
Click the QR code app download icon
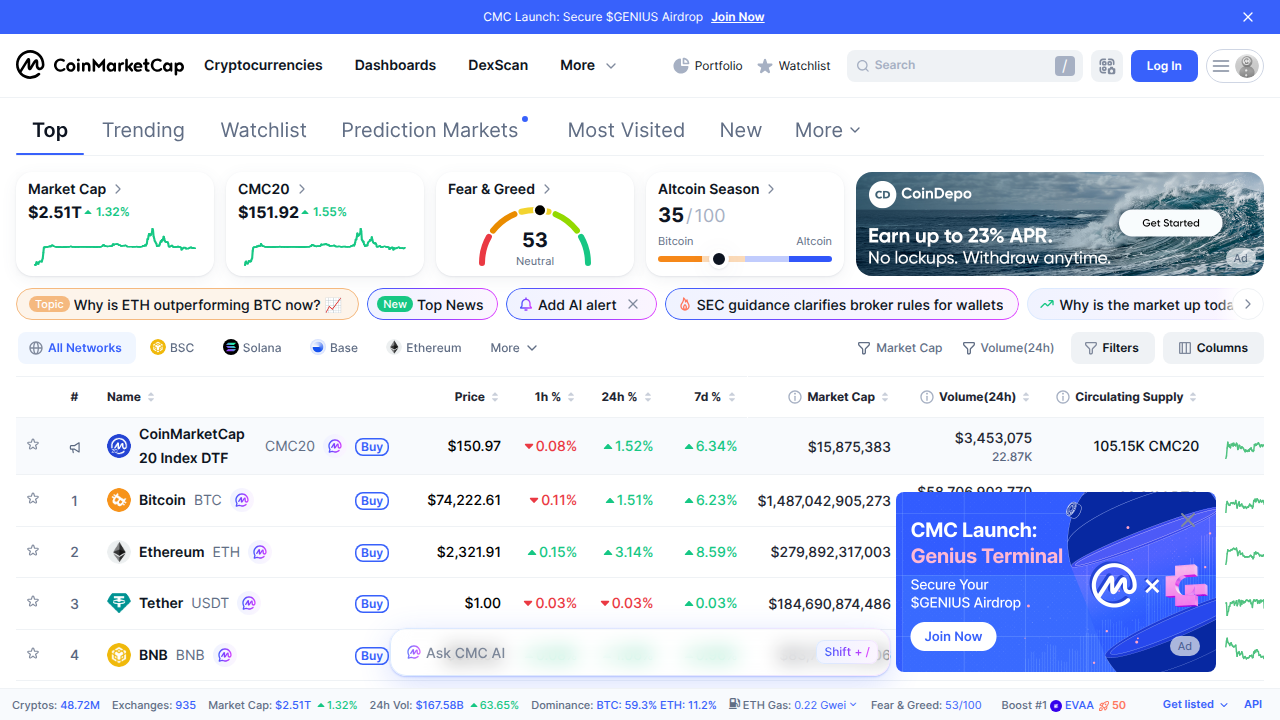1107,65
